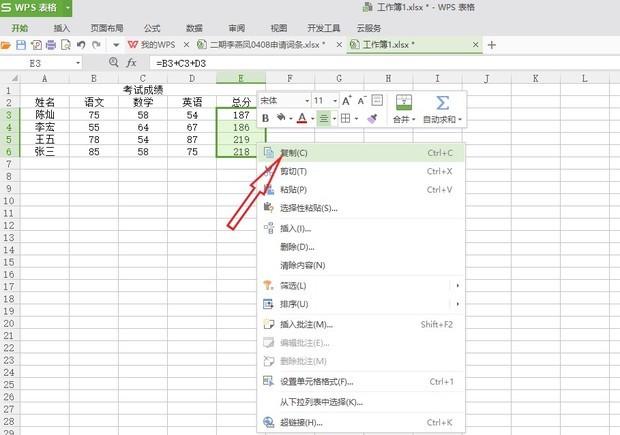
Task: Click the printer icon in quick toolbar
Action: coord(51,45)
